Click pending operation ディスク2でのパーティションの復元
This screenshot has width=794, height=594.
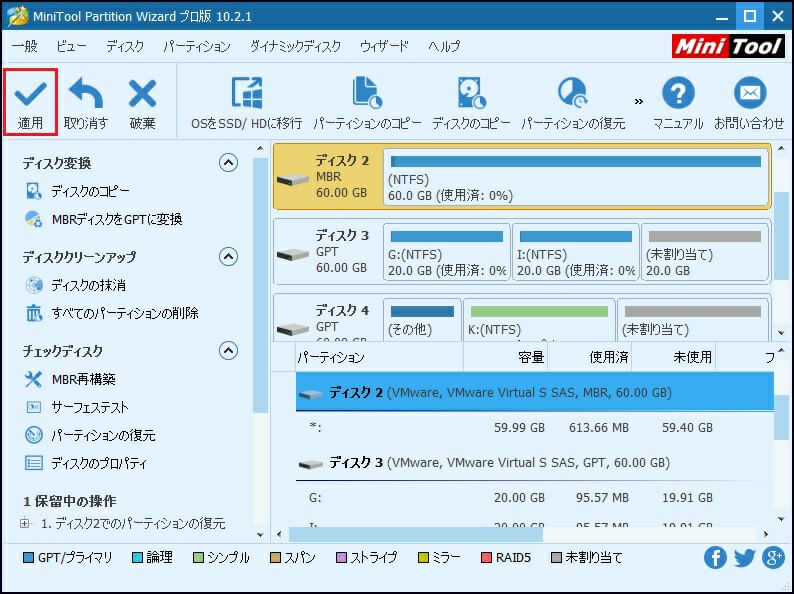[133, 523]
